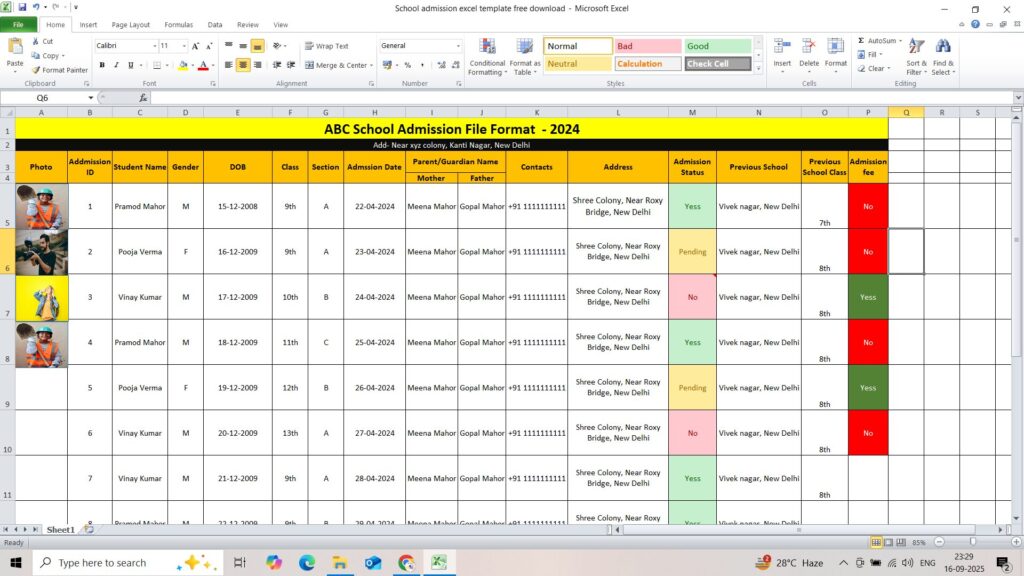Click the Format Painter icon

36,70
